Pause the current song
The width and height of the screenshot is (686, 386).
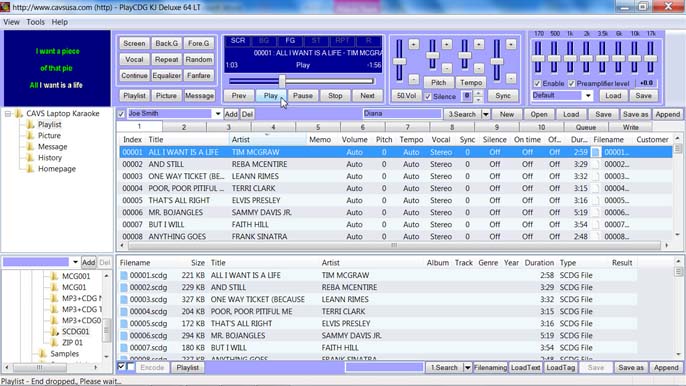(x=303, y=96)
